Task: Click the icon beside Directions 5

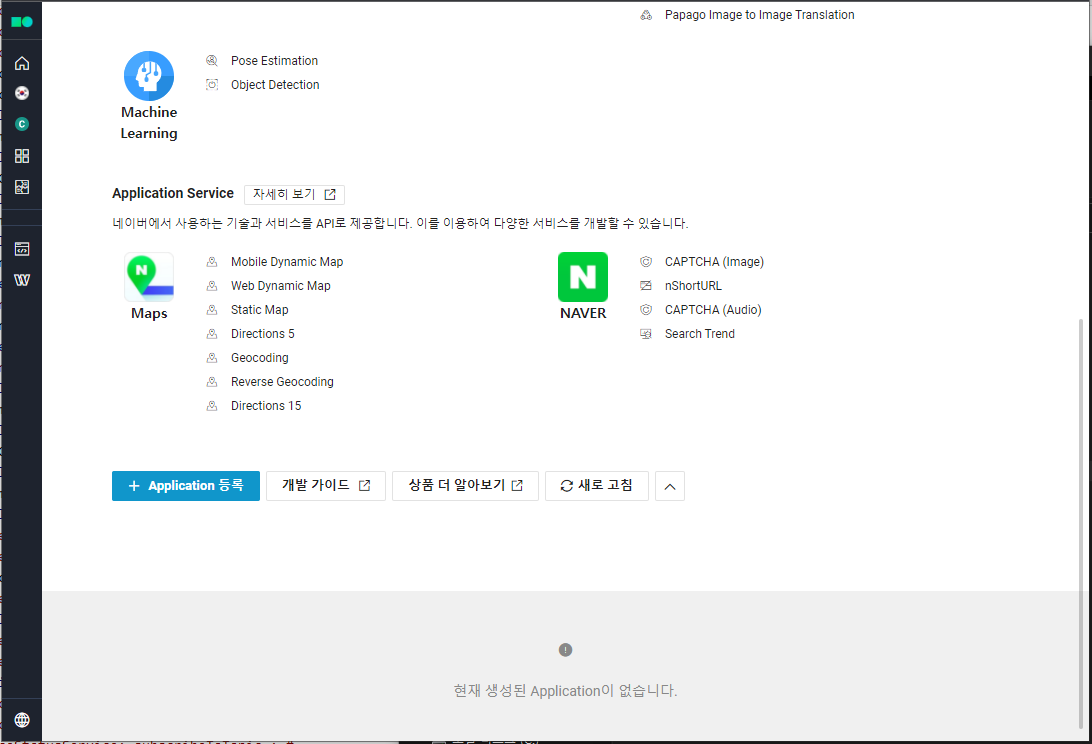Action: [212, 334]
